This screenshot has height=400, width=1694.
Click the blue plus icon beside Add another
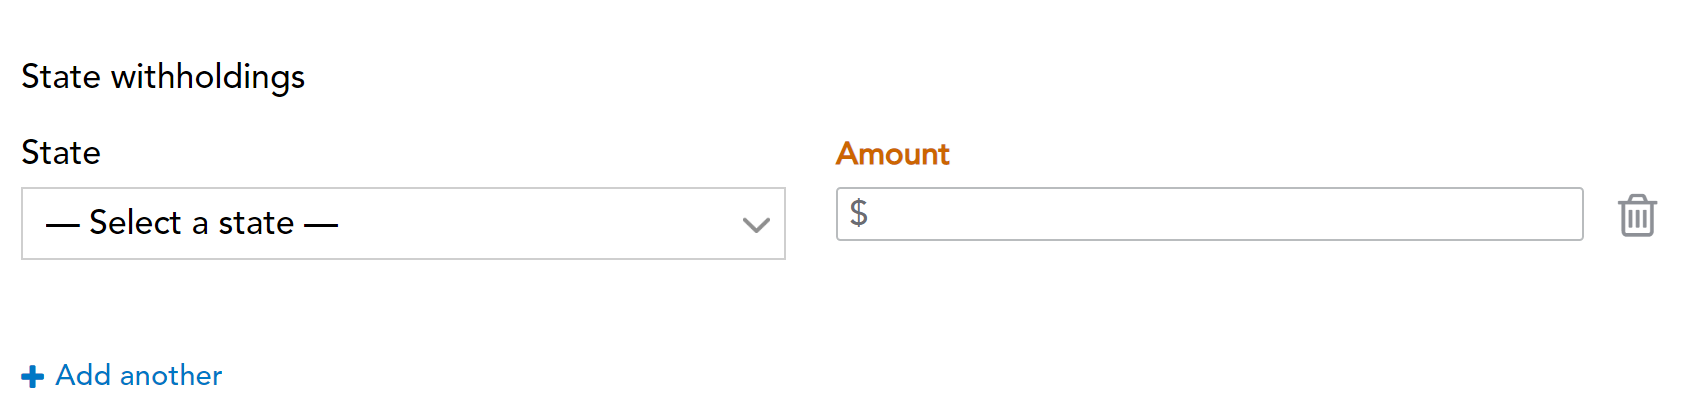pyautogui.click(x=33, y=376)
